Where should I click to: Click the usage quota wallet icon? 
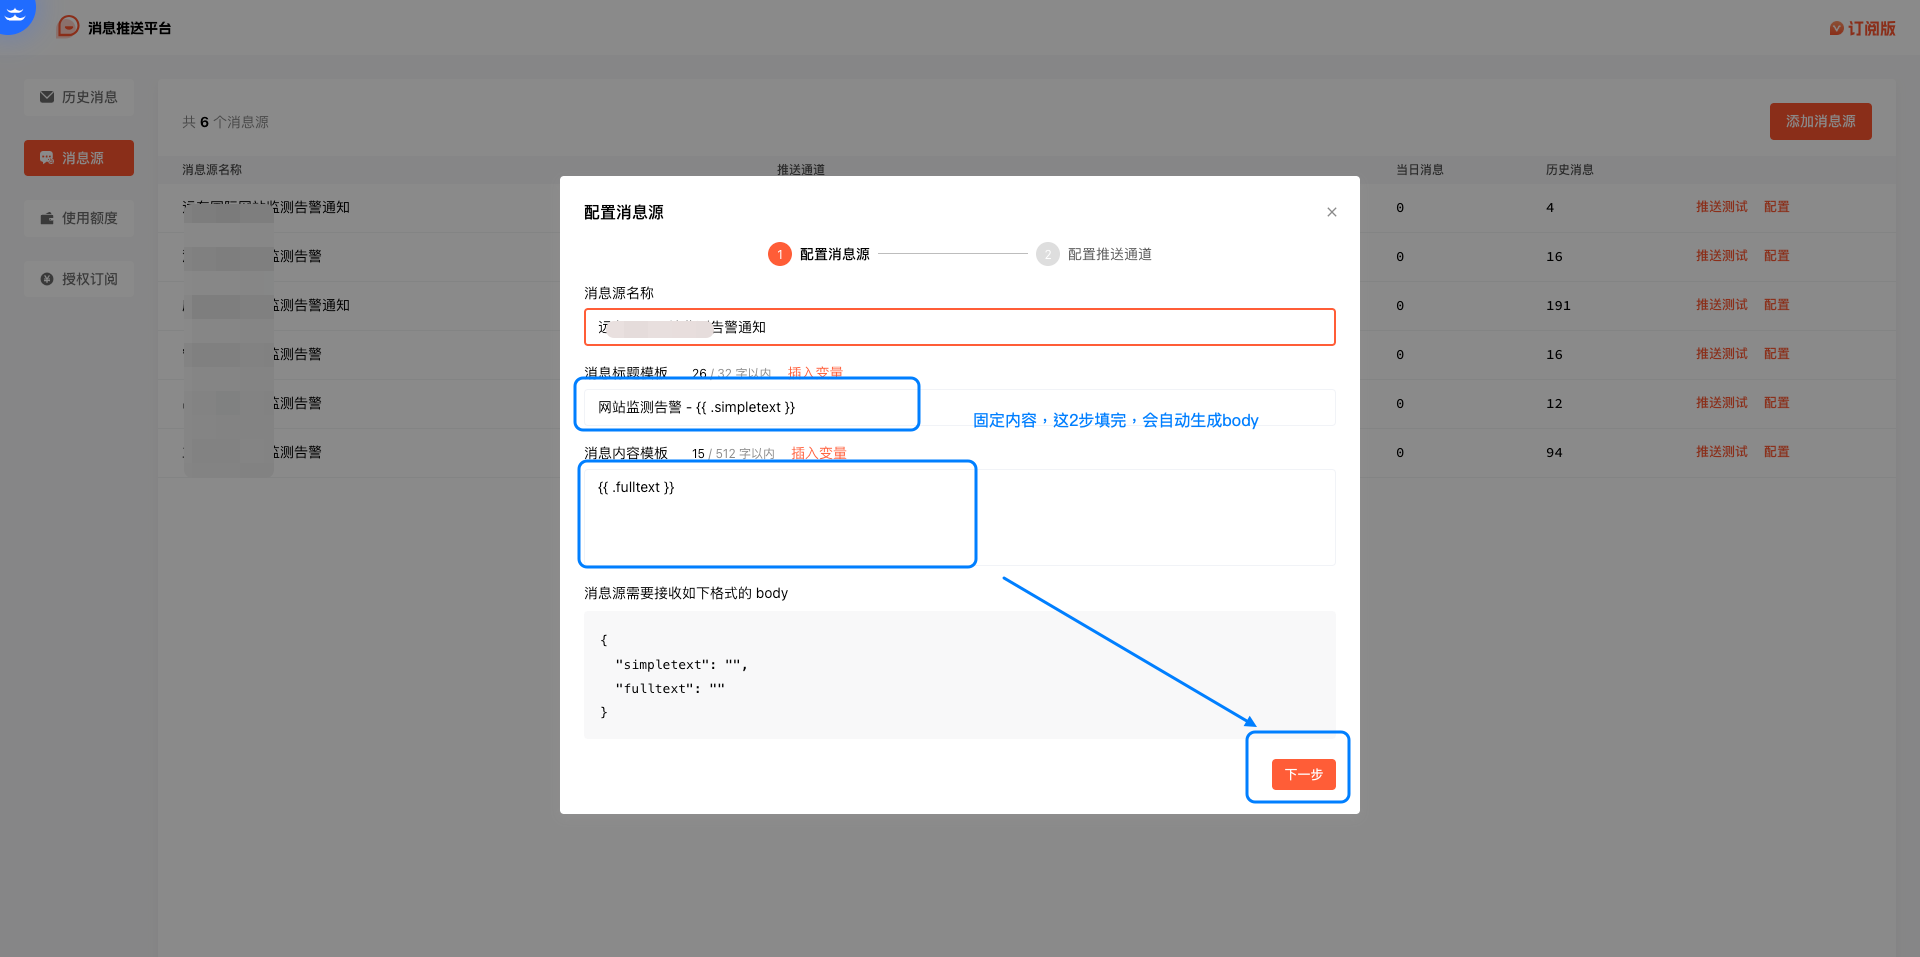[x=47, y=218]
